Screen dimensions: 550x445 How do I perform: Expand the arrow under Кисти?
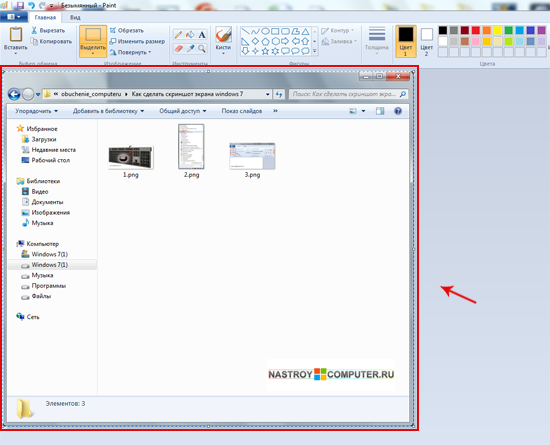tap(223, 54)
